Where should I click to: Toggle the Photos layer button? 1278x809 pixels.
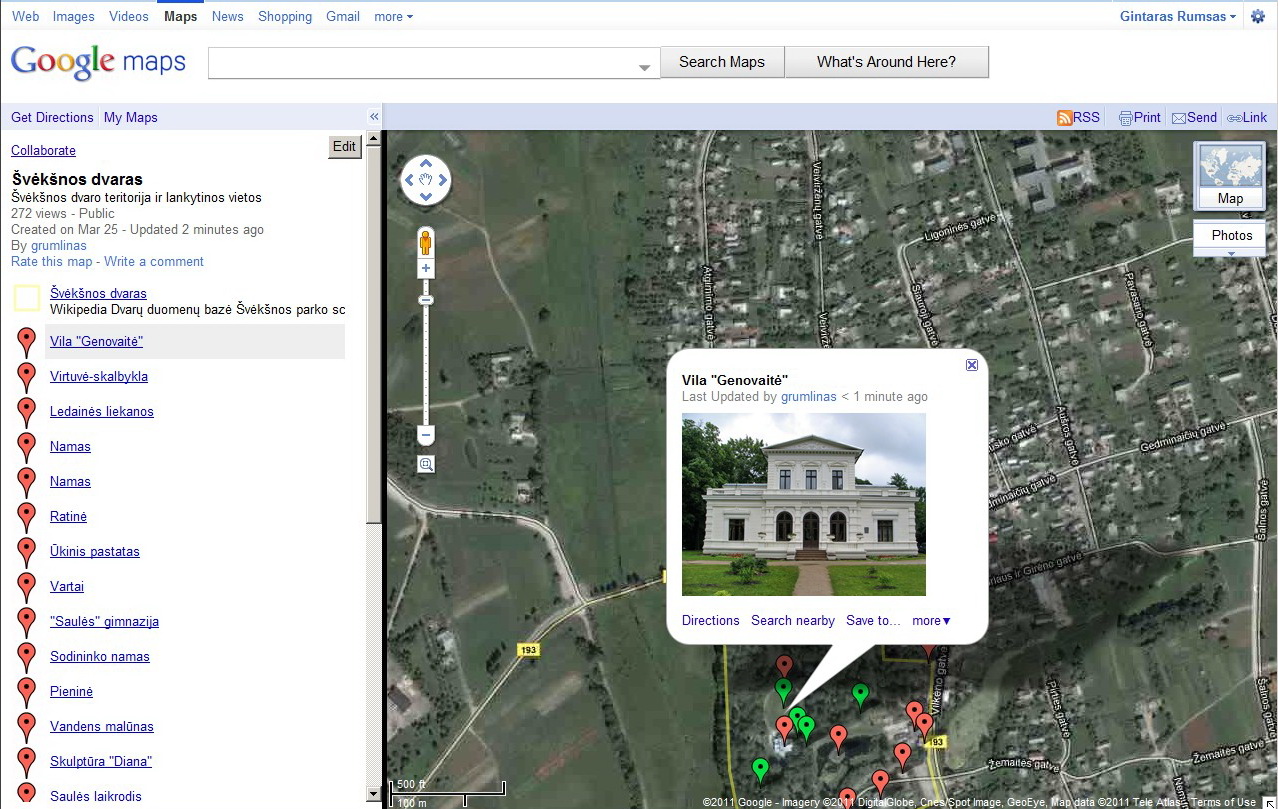click(1231, 236)
